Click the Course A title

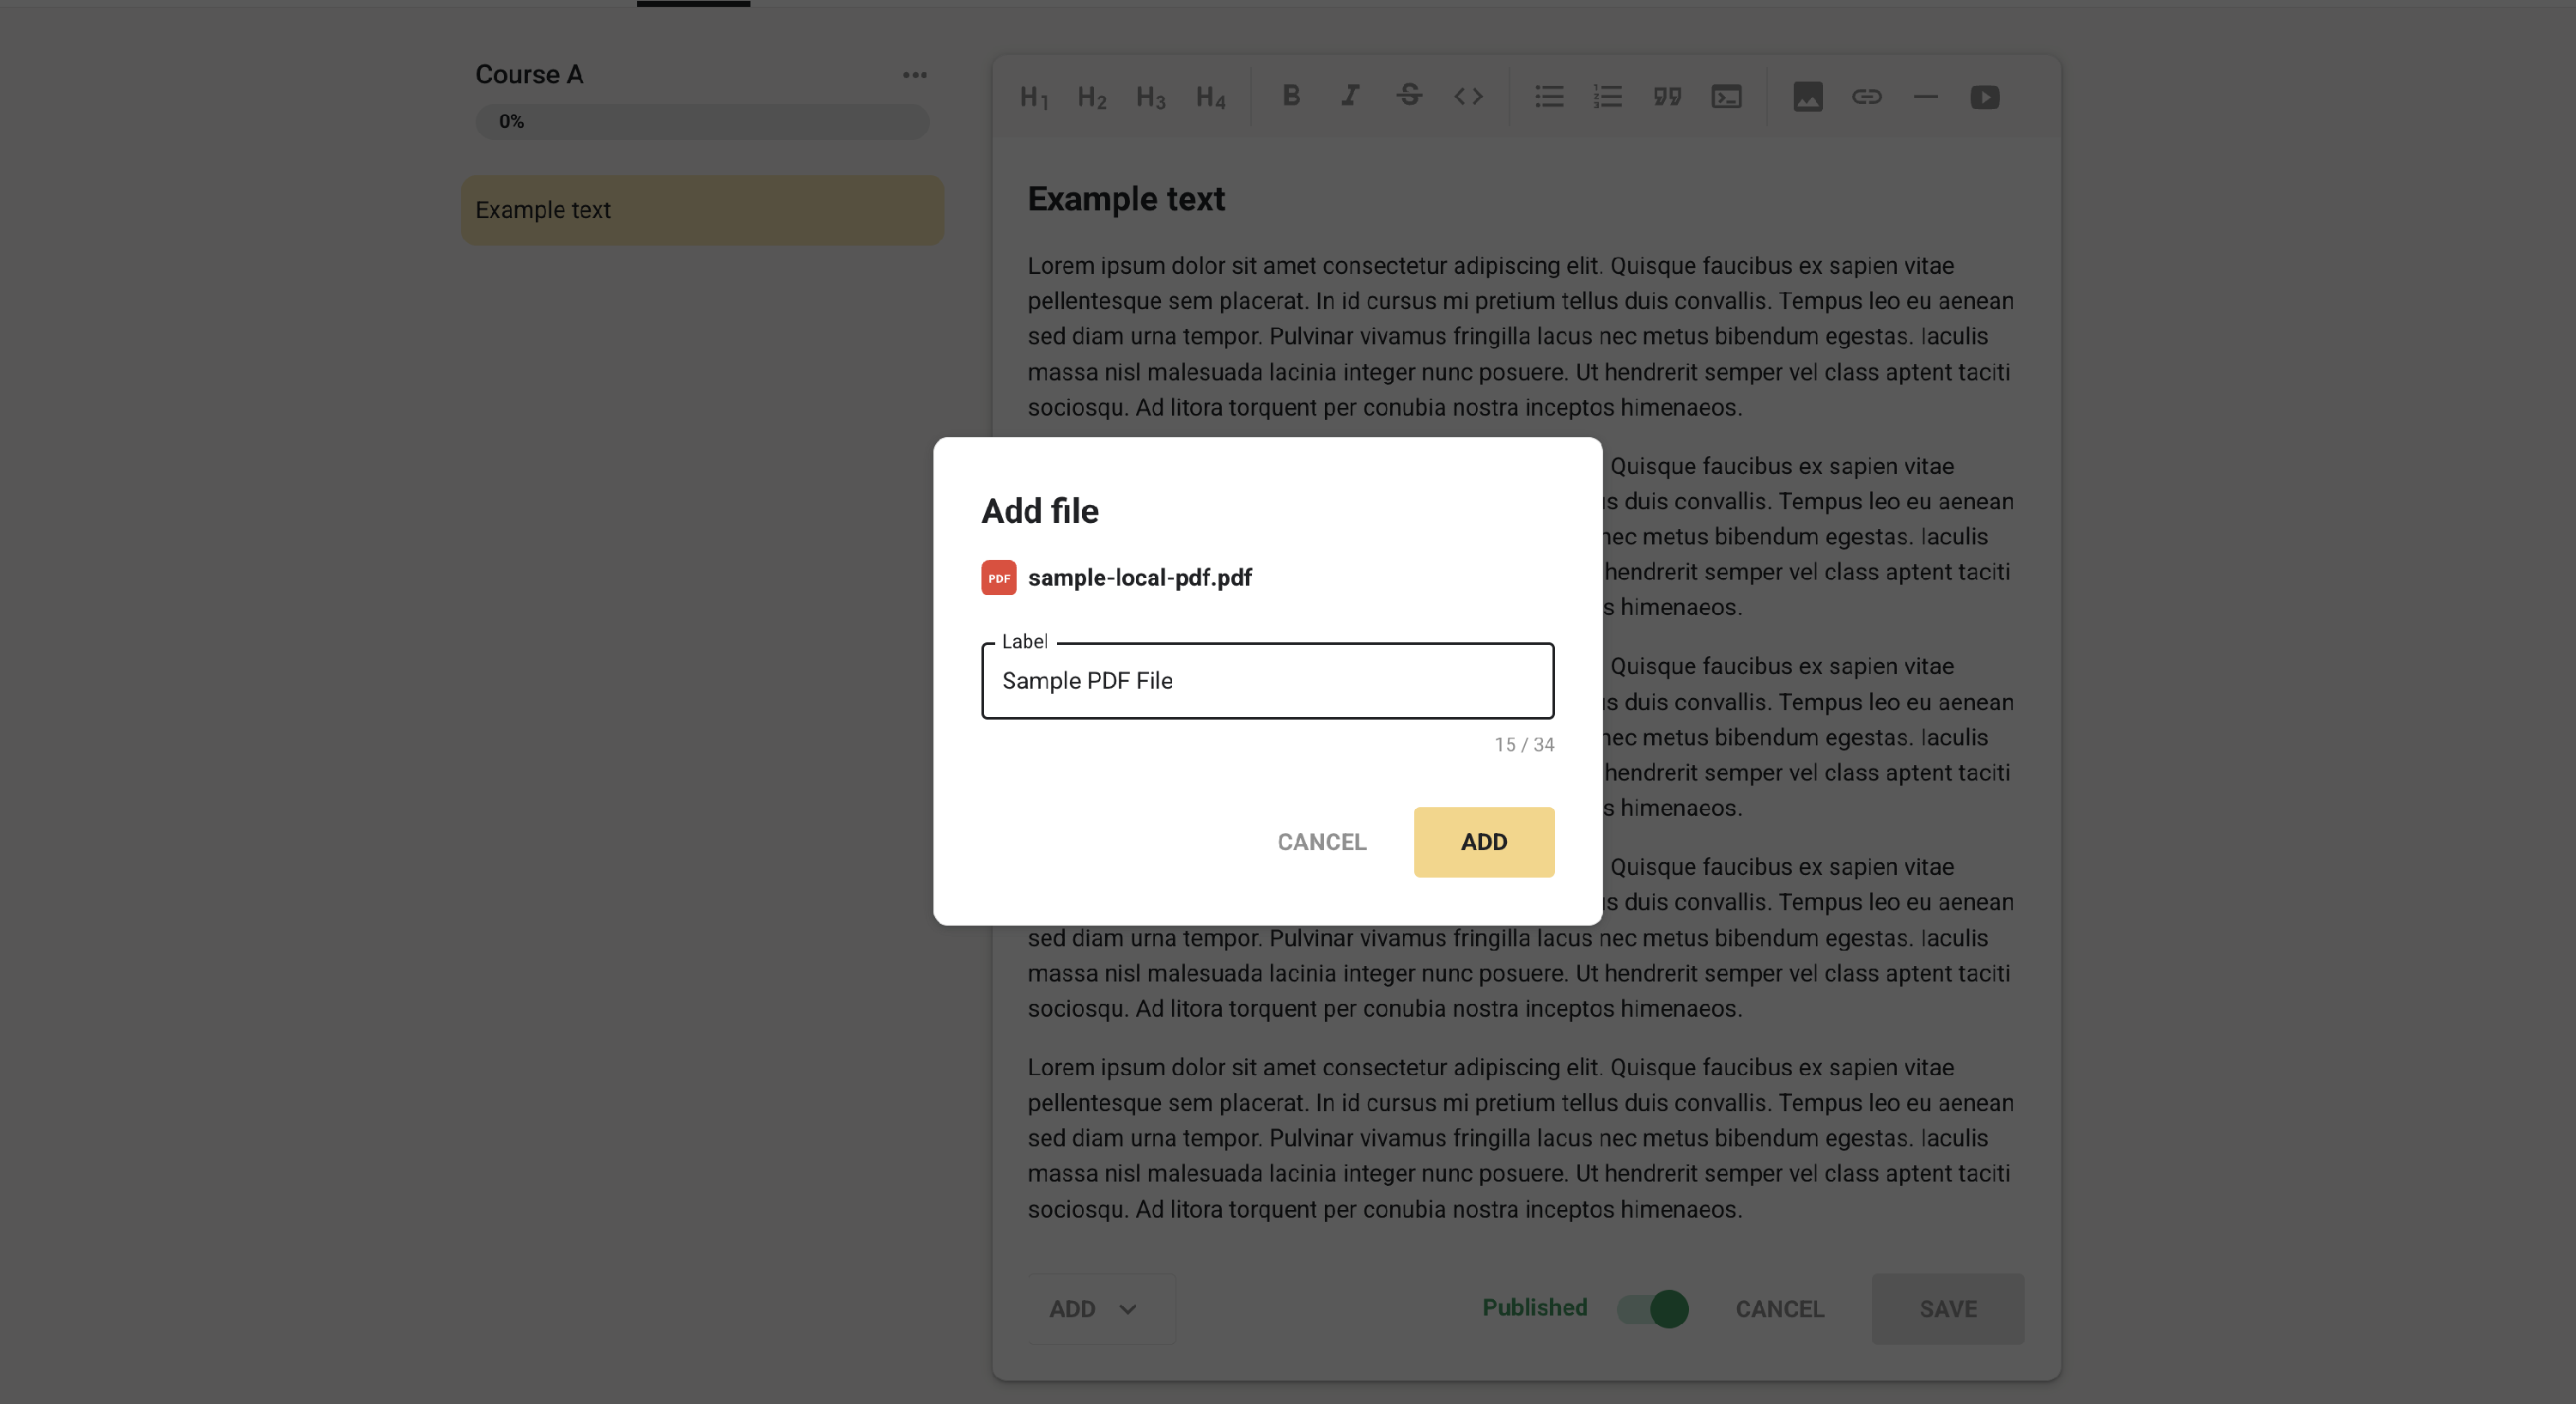click(x=529, y=75)
